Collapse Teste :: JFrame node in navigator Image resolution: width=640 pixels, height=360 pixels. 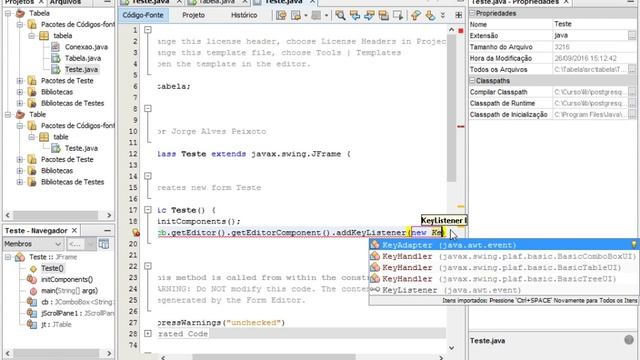point(8,257)
